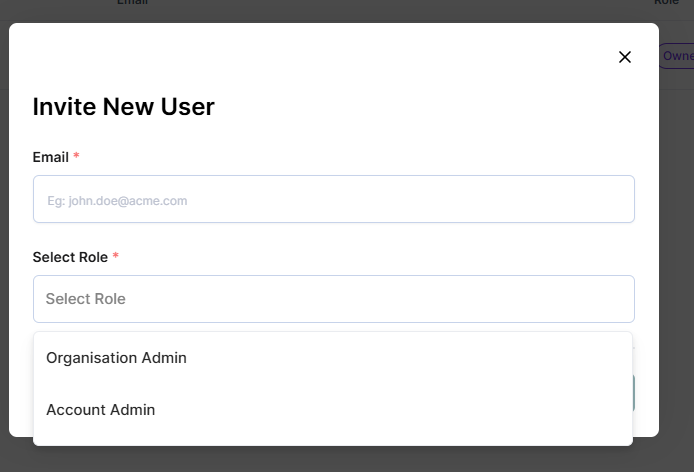Click blank space right of Account Admin
Image resolution: width=694 pixels, height=472 pixels.
(x=400, y=410)
